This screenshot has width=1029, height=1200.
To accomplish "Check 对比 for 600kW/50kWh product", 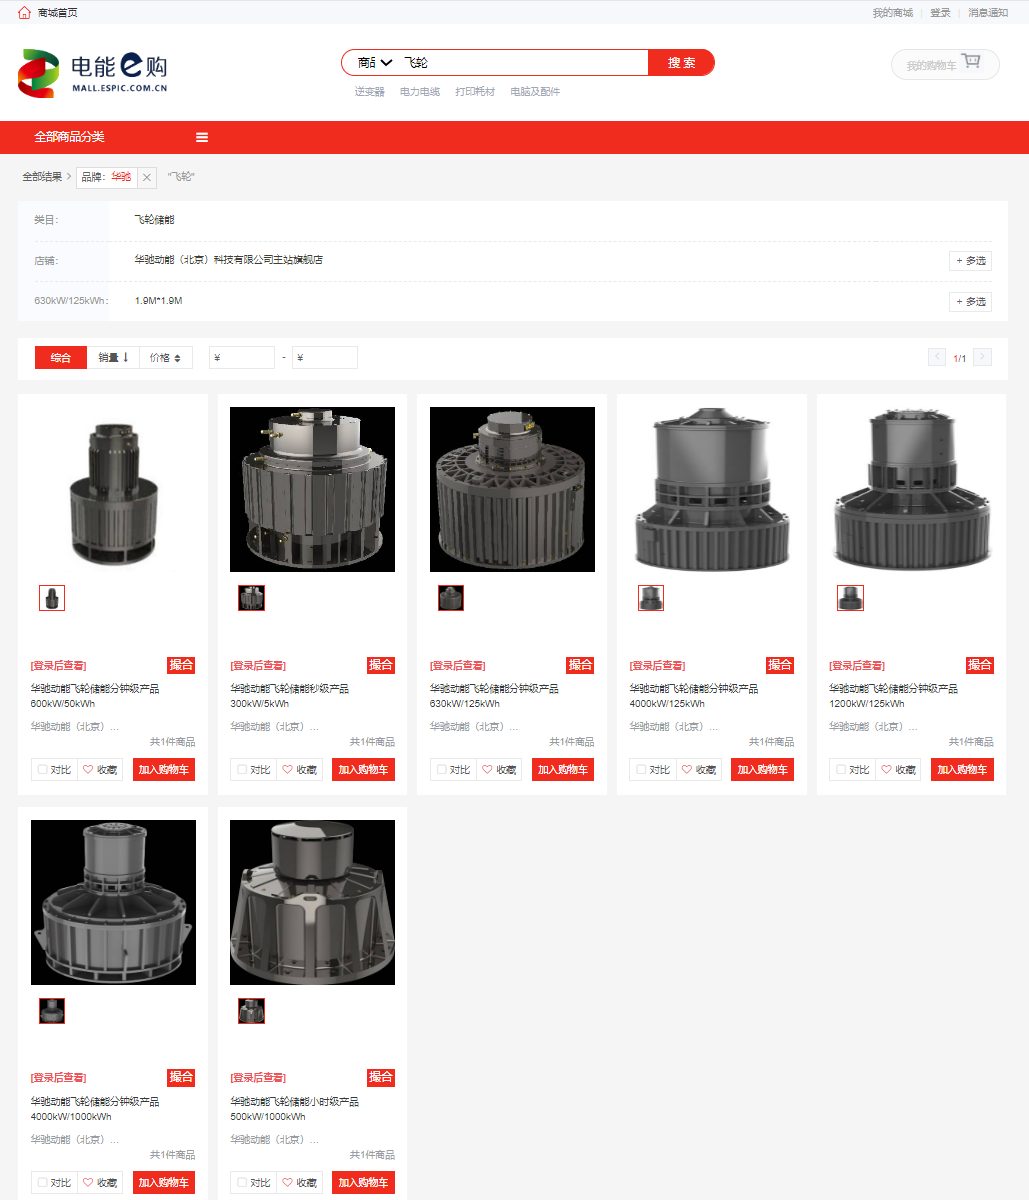I will (42, 770).
